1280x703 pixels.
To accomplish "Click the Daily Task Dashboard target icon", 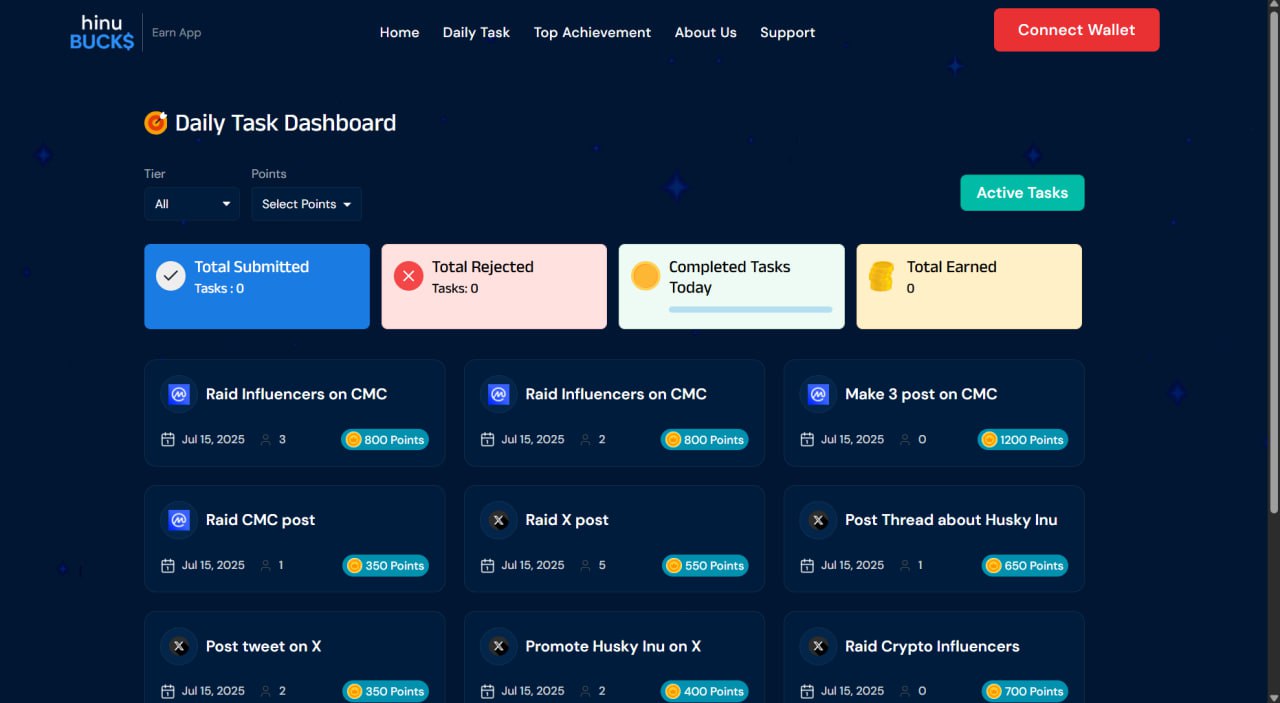I will point(156,123).
